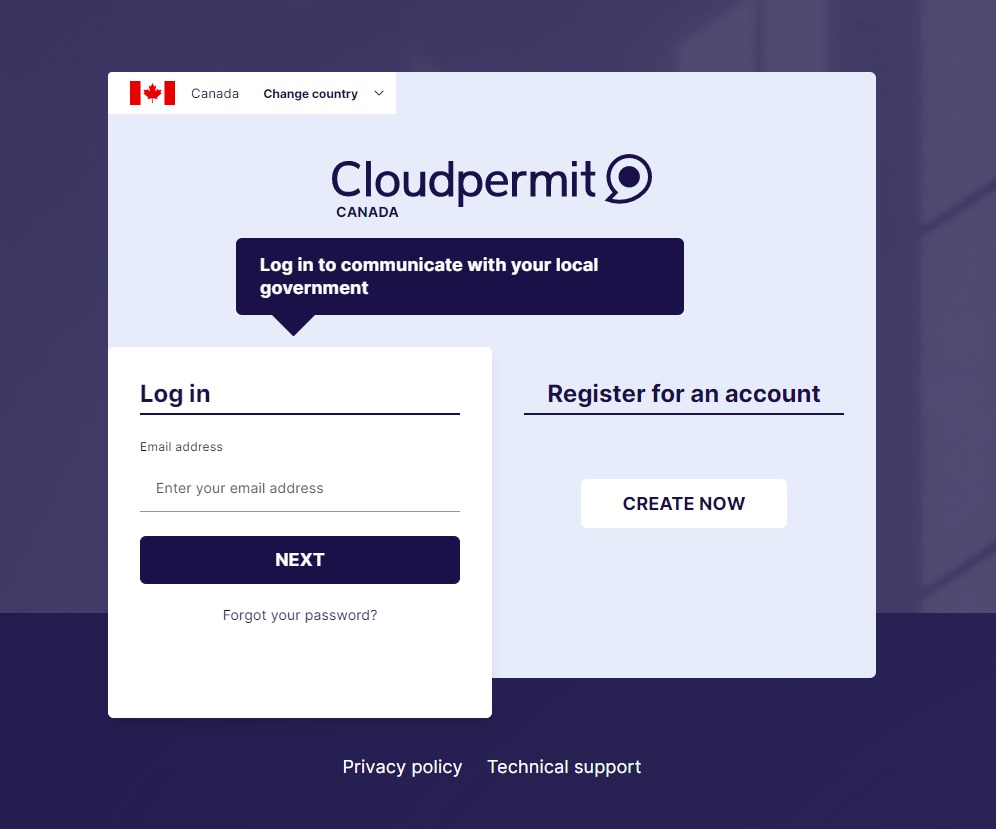
Task: Click the Enter your email address placeholder
Action: pos(239,488)
